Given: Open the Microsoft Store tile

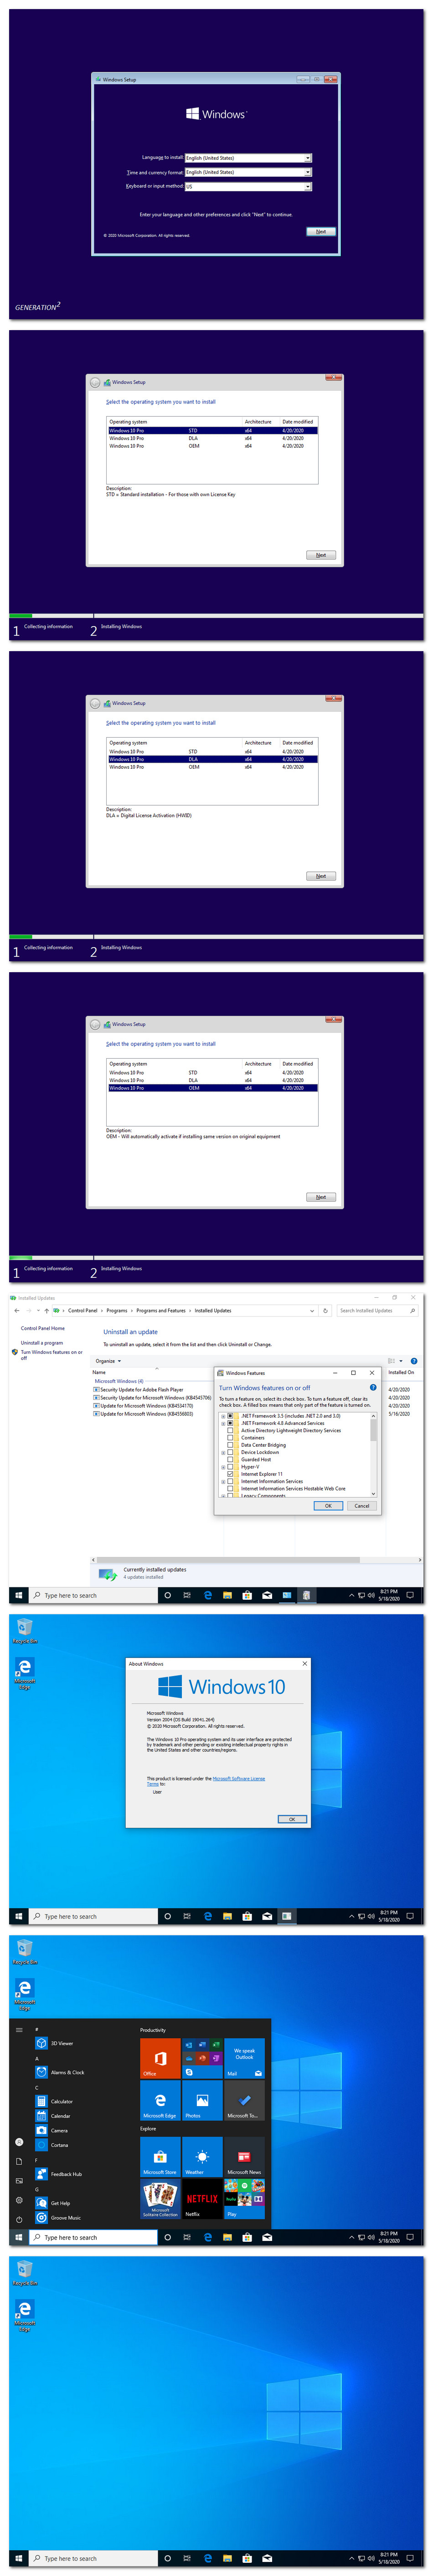Looking at the screenshot, I should point(160,2158).
